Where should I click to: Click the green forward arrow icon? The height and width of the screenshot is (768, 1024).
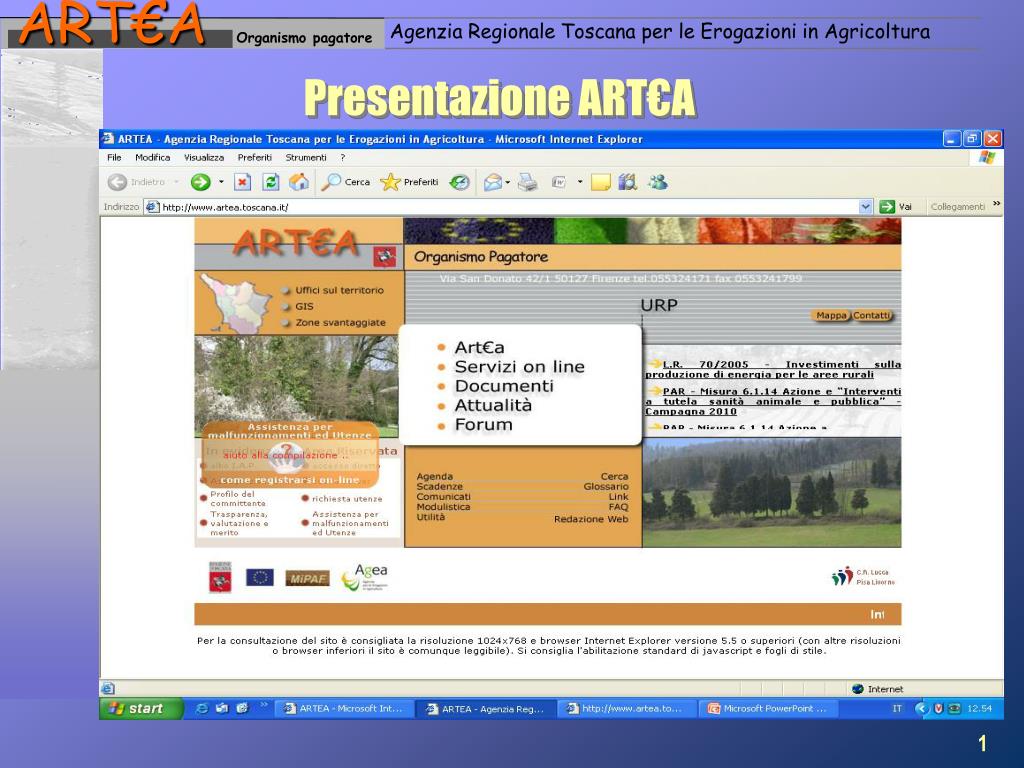coord(200,182)
